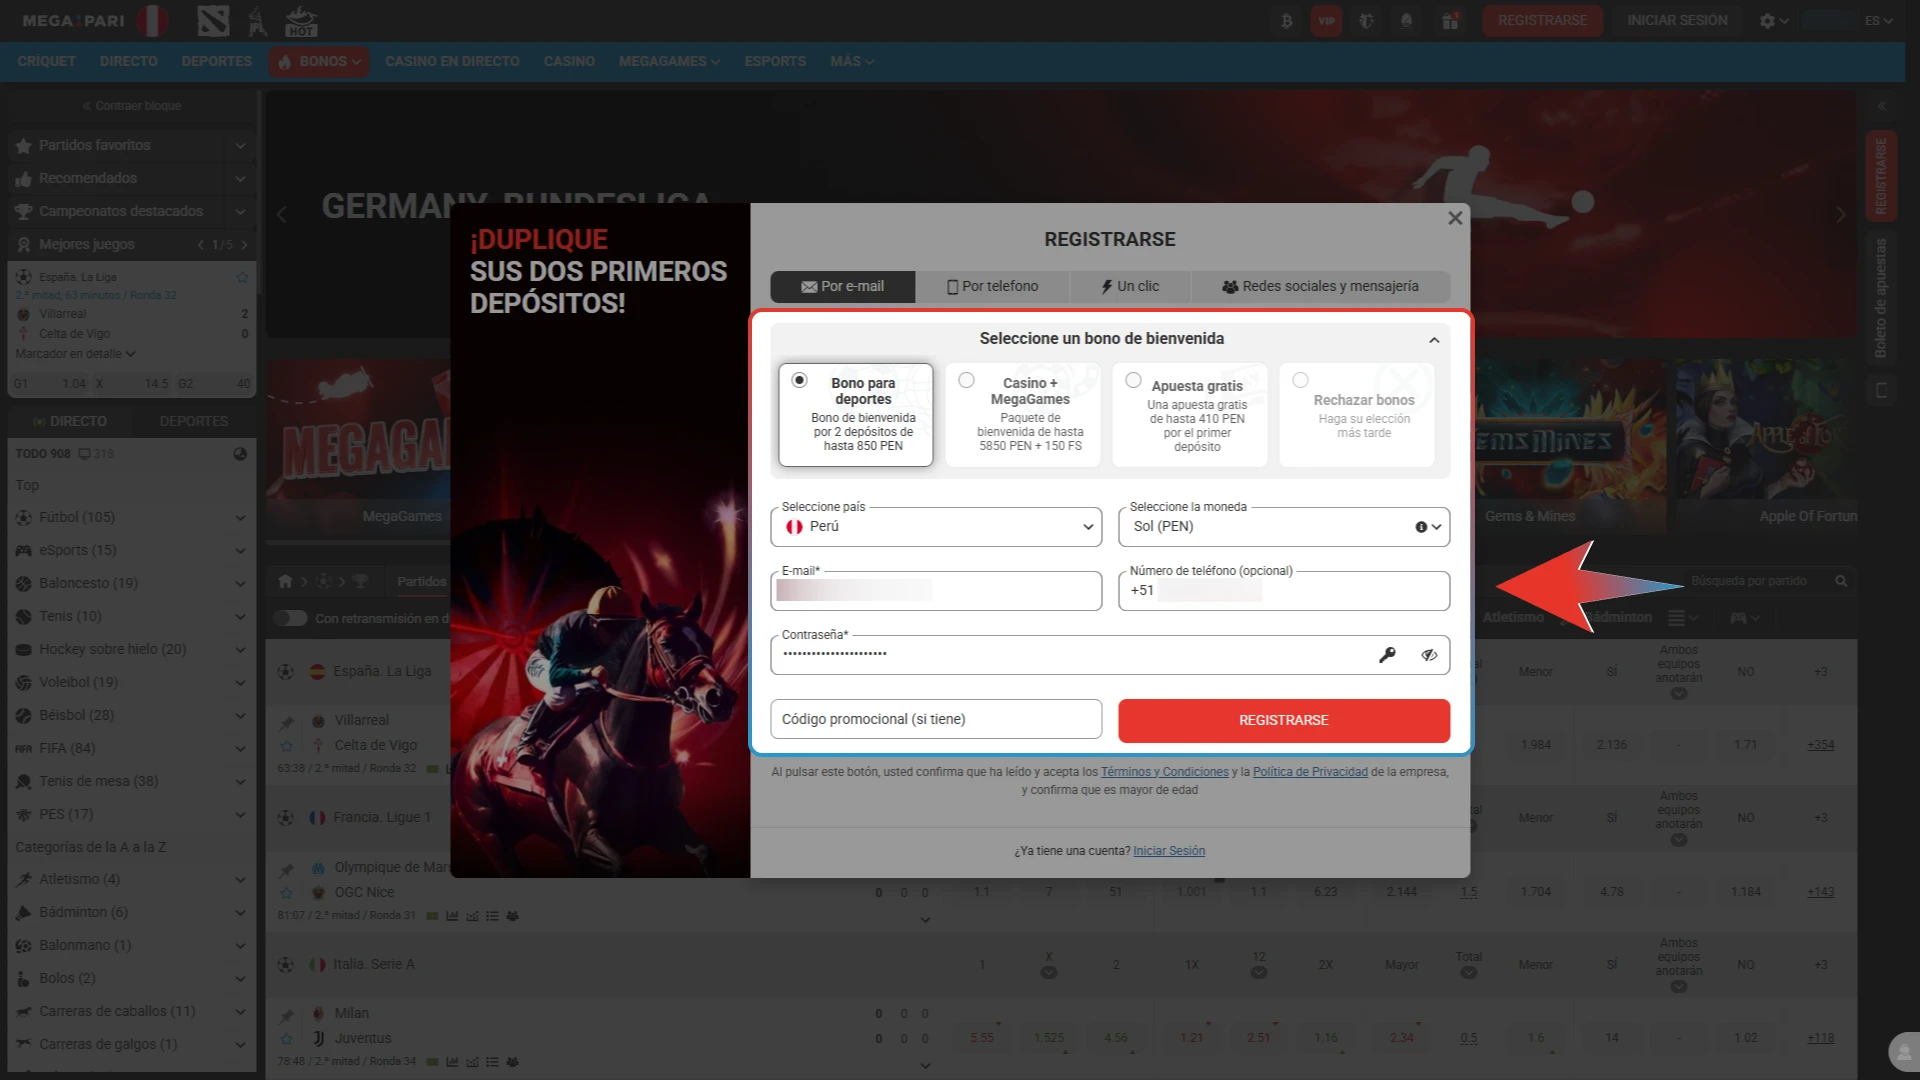1920x1080 pixels.
Task: Open 'Redes sociales y mensajería' tab
Action: (1320, 286)
